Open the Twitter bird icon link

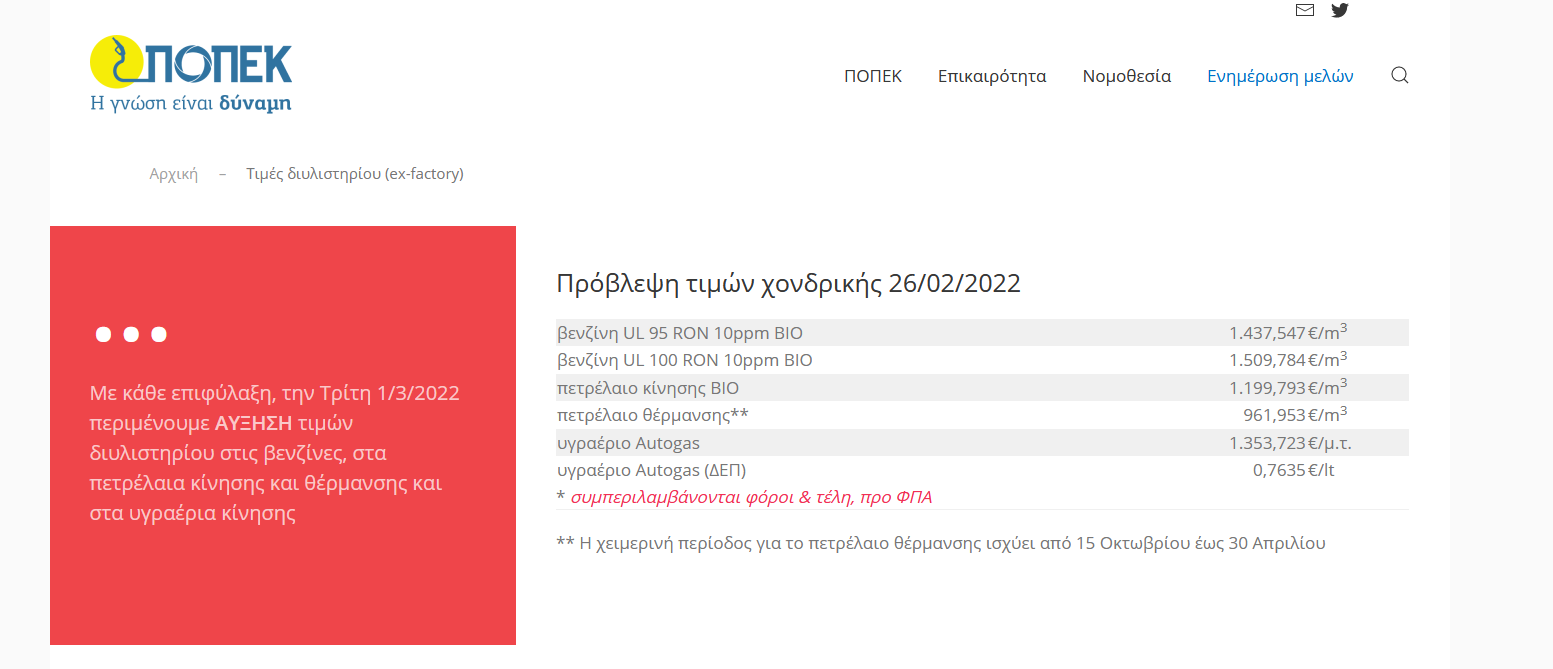coord(1340,11)
